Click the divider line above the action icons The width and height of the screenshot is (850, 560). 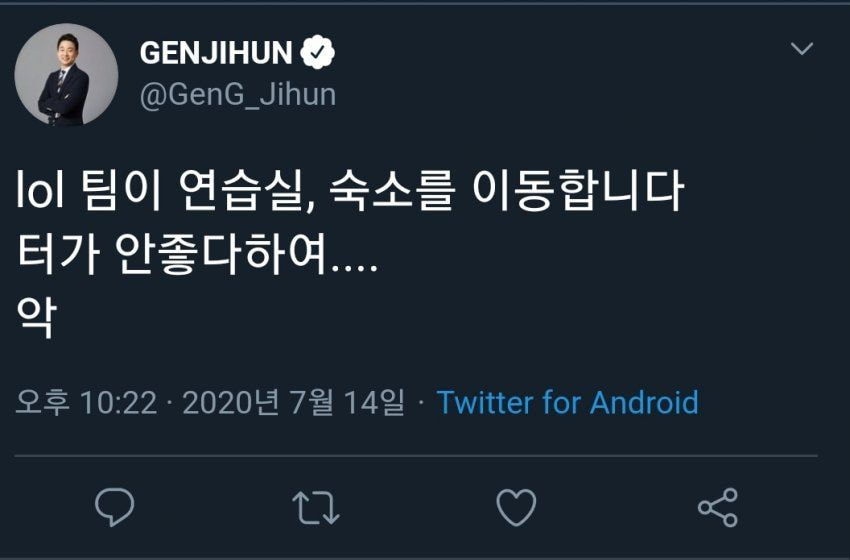[416, 456]
